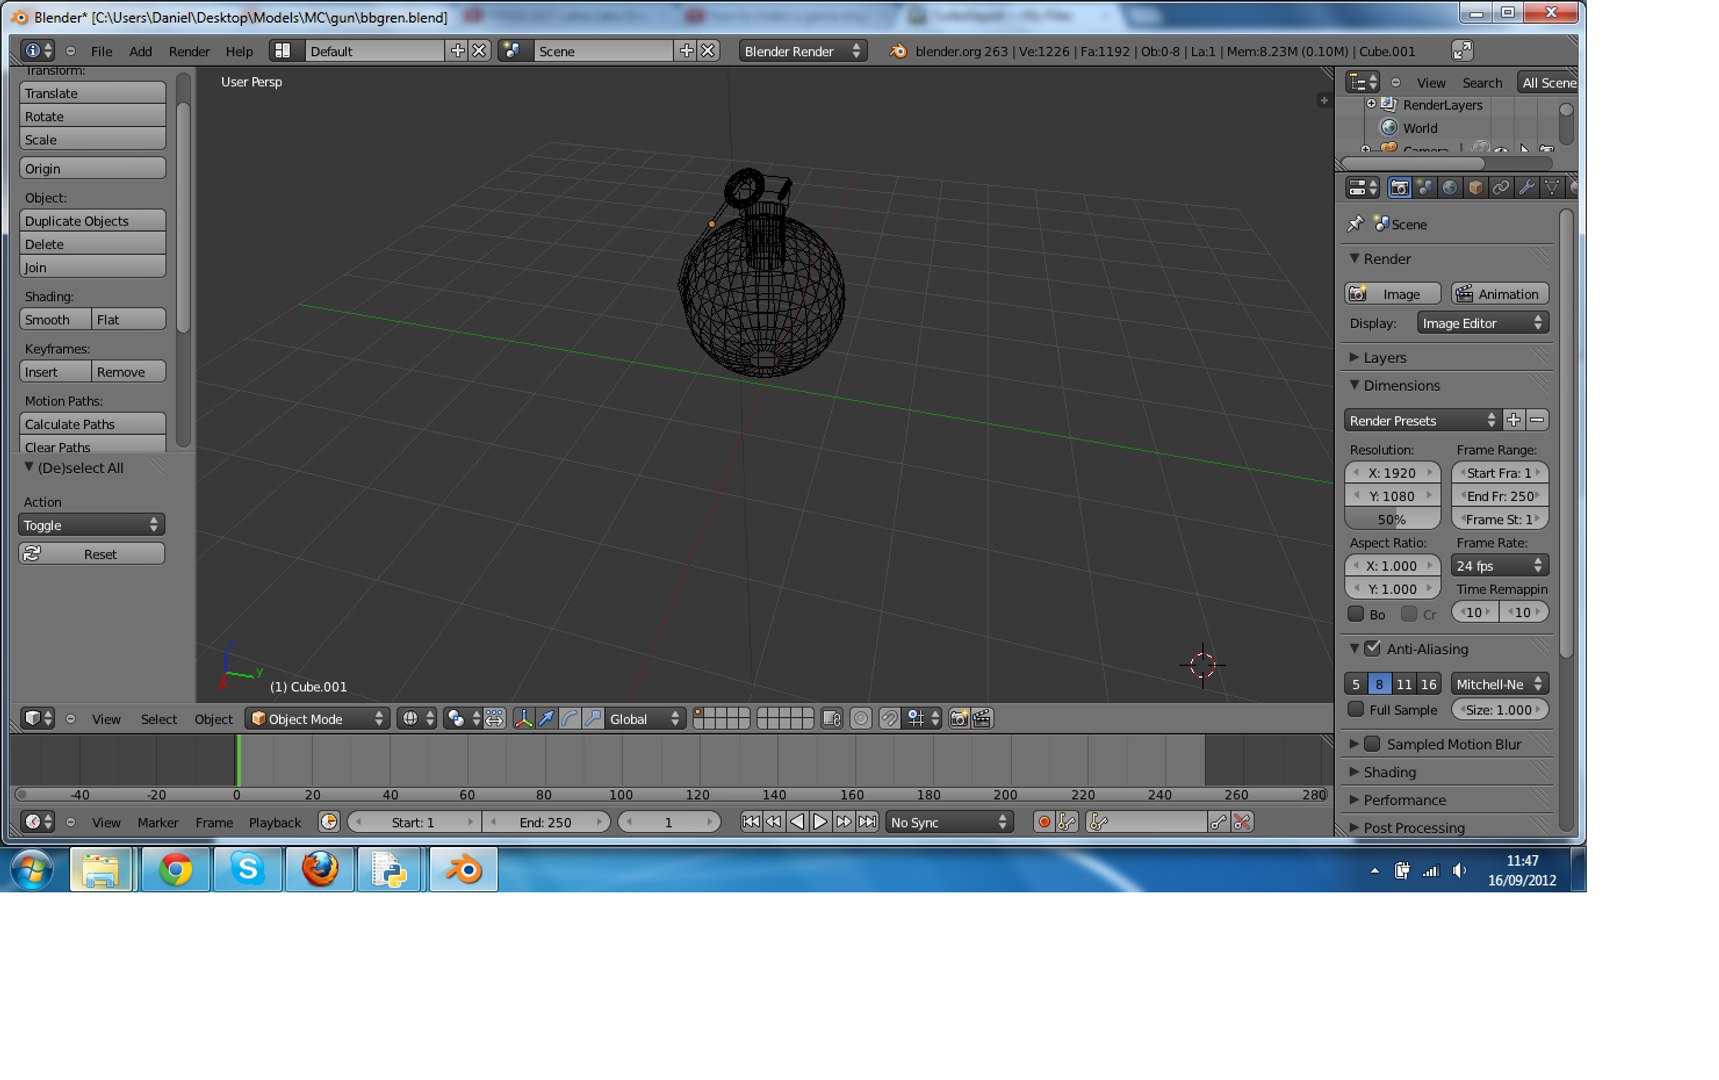This screenshot has height=1080, width=1719.
Task: Open the Help menu
Action: (239, 51)
